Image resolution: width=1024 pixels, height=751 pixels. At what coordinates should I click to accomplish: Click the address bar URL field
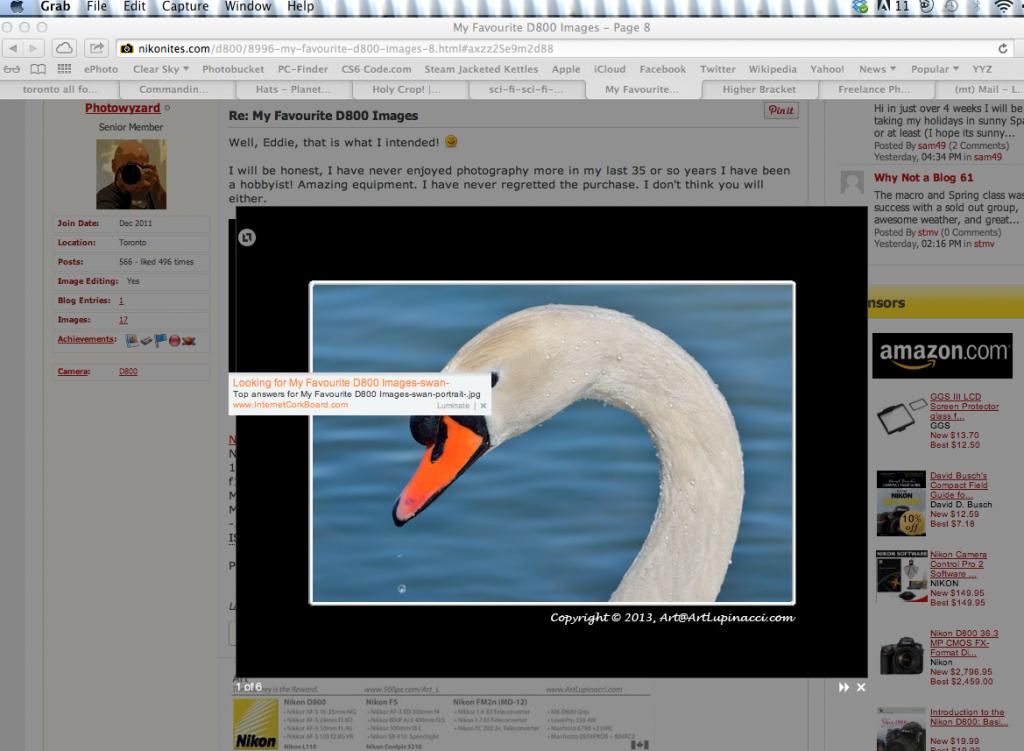560,48
